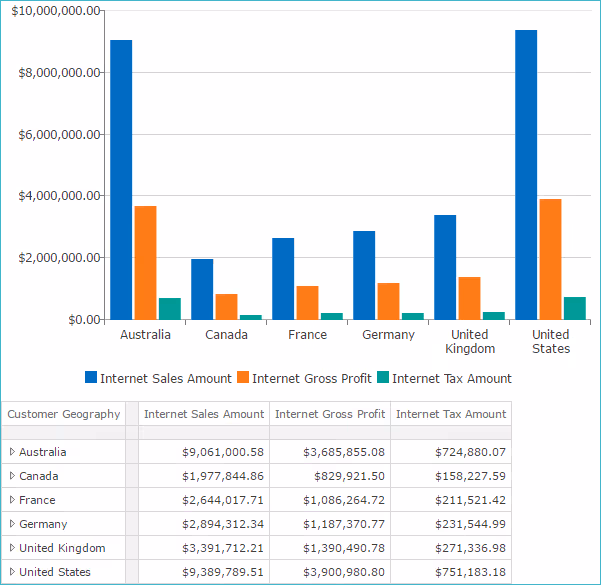
Task: Click the teal Internet Tax Amount legend swatch
Action: click(x=382, y=378)
